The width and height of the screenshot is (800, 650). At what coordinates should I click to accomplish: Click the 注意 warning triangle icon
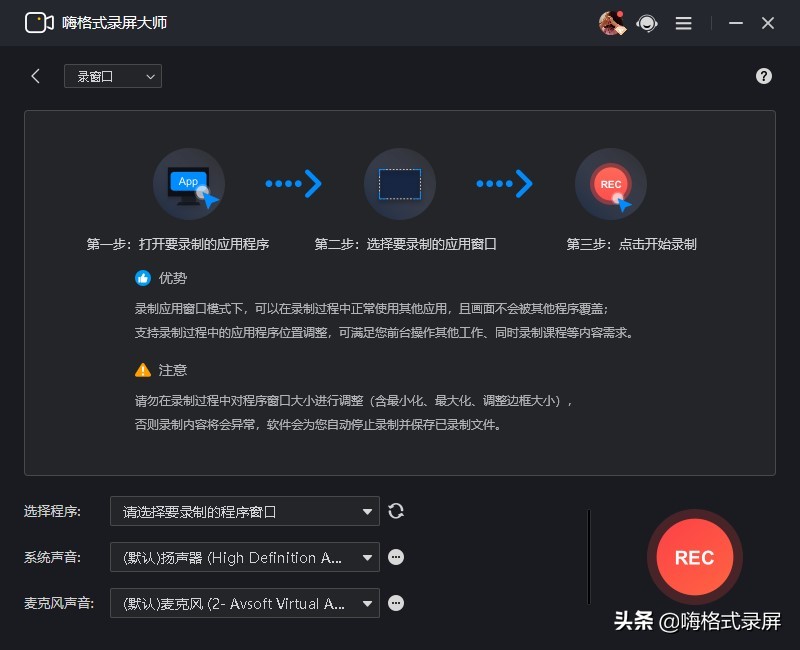(143, 369)
